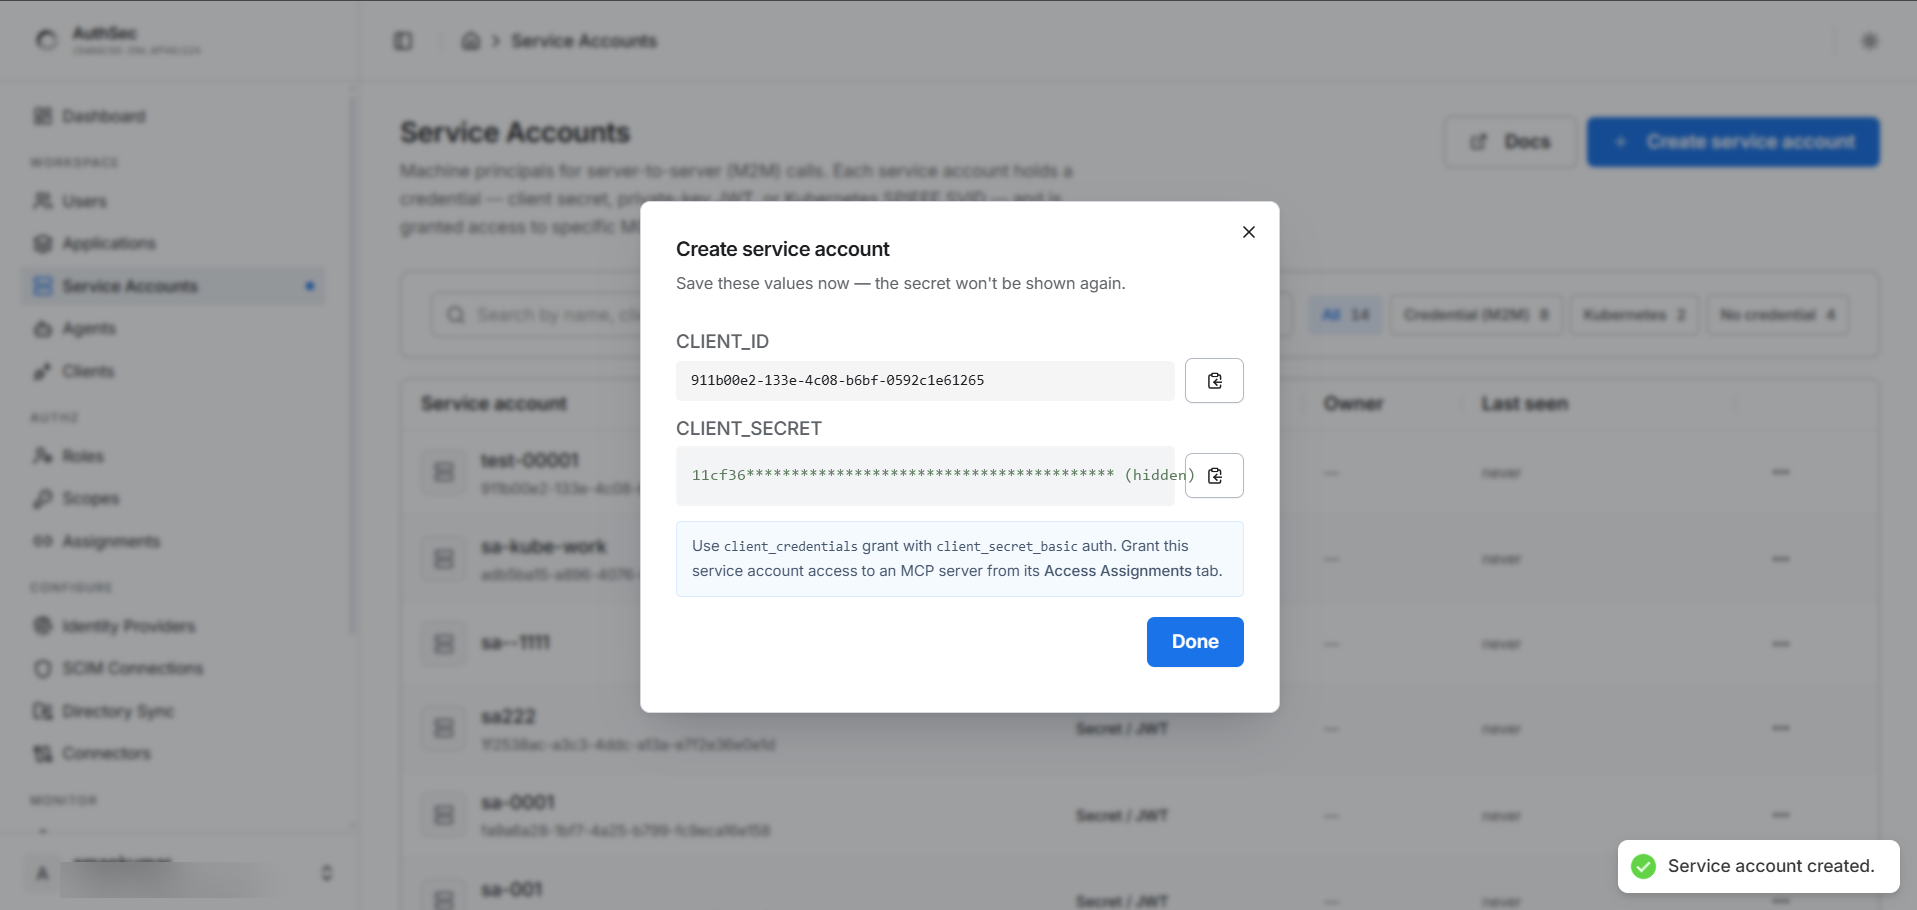This screenshot has width=1917, height=910.
Task: Select Kubernetes filter tab
Action: click(1634, 315)
